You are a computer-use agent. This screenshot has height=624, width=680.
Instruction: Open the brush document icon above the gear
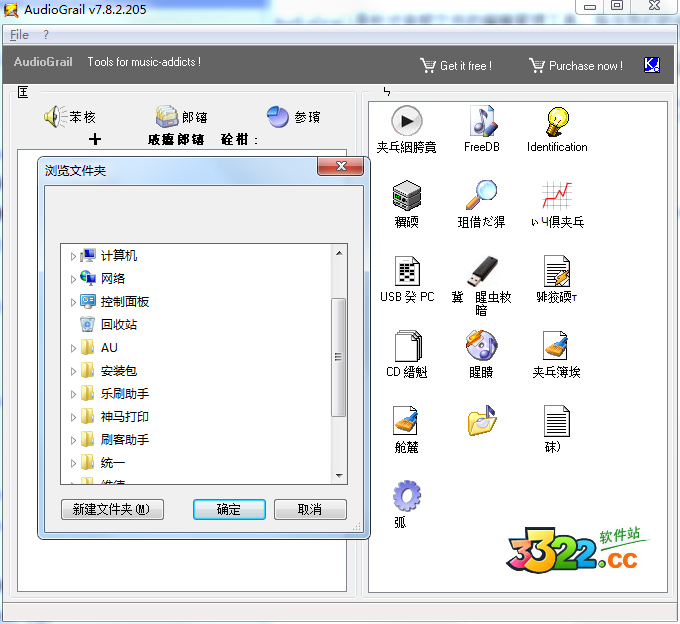click(x=405, y=420)
